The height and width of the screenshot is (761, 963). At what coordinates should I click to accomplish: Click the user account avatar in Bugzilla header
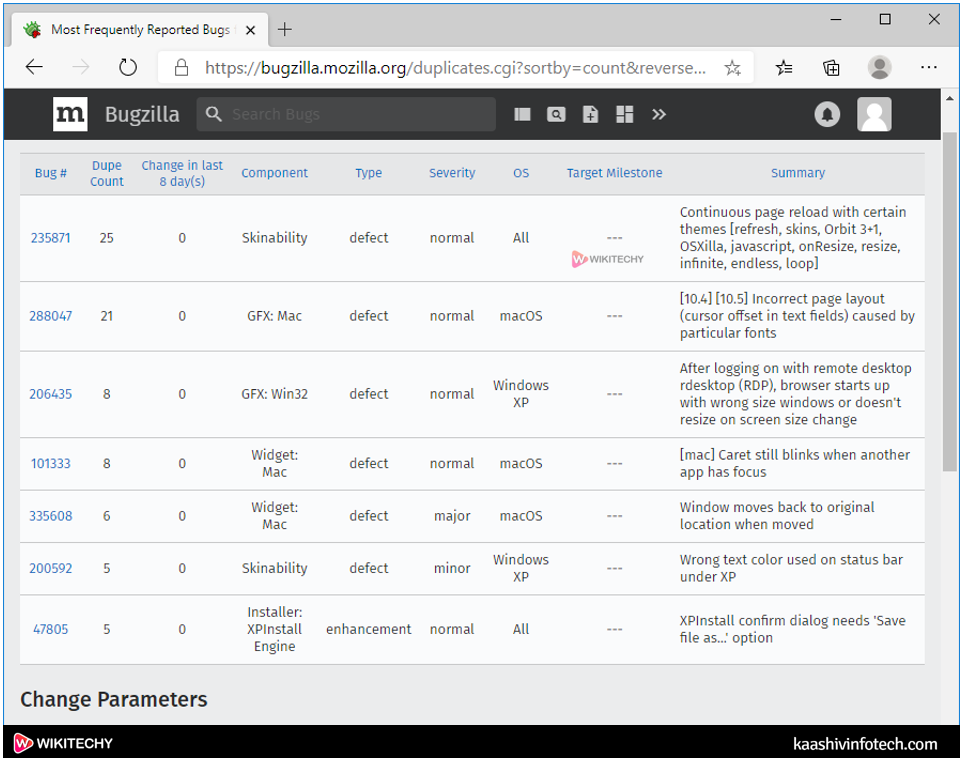pyautogui.click(x=874, y=115)
